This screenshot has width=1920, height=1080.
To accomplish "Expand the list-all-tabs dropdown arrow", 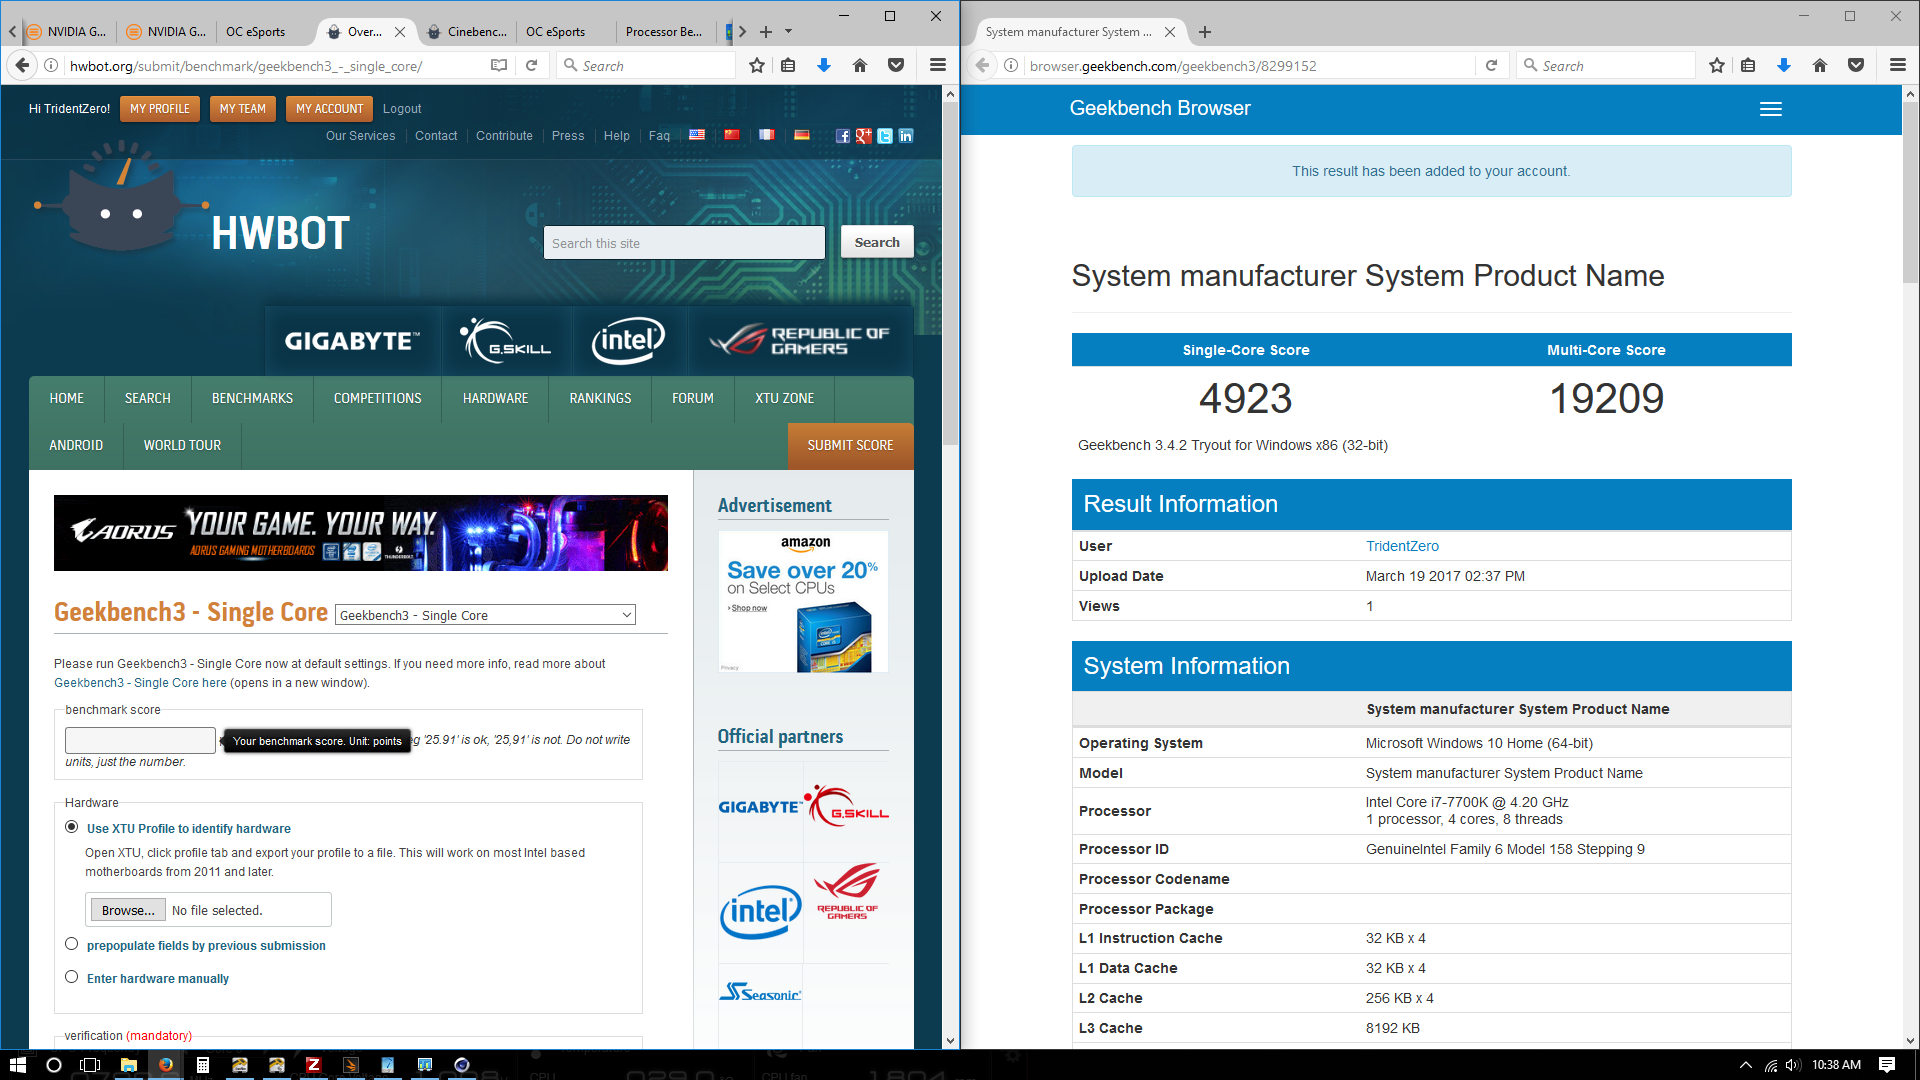I will tap(788, 32).
